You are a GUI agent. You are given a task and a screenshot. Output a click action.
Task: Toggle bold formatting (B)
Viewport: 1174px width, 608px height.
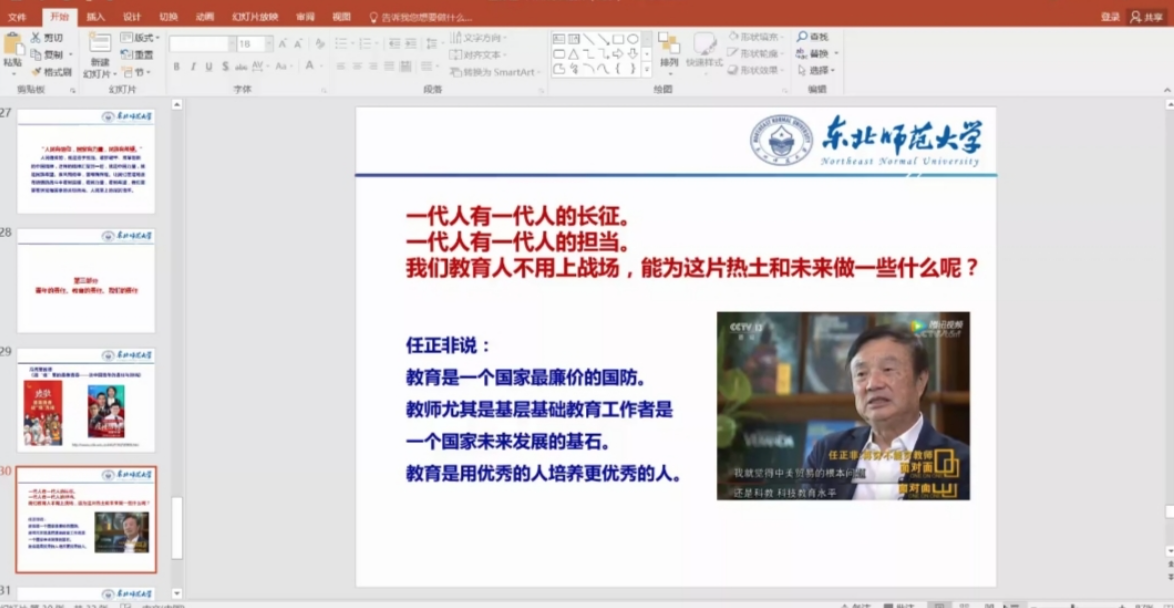click(x=176, y=67)
